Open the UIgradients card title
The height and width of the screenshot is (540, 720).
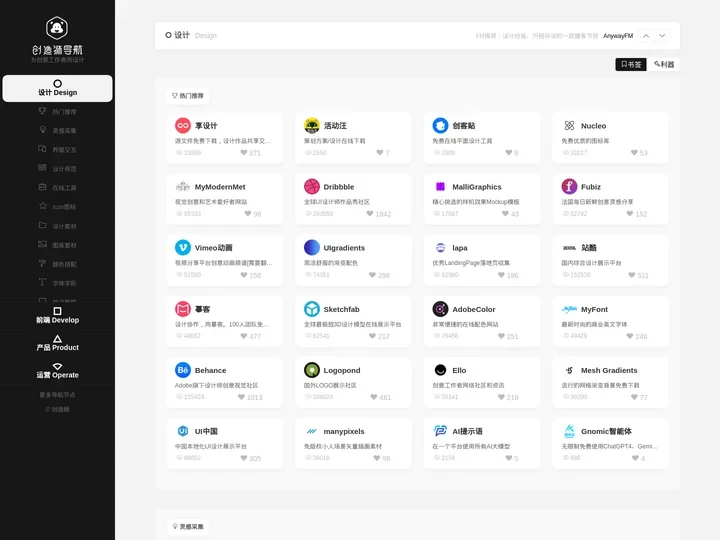click(x=344, y=248)
